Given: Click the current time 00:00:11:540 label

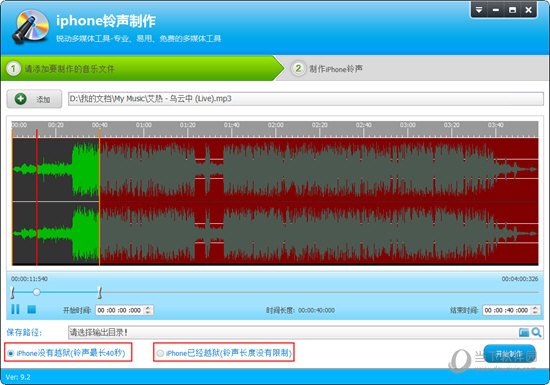Looking at the screenshot, I should (29, 279).
